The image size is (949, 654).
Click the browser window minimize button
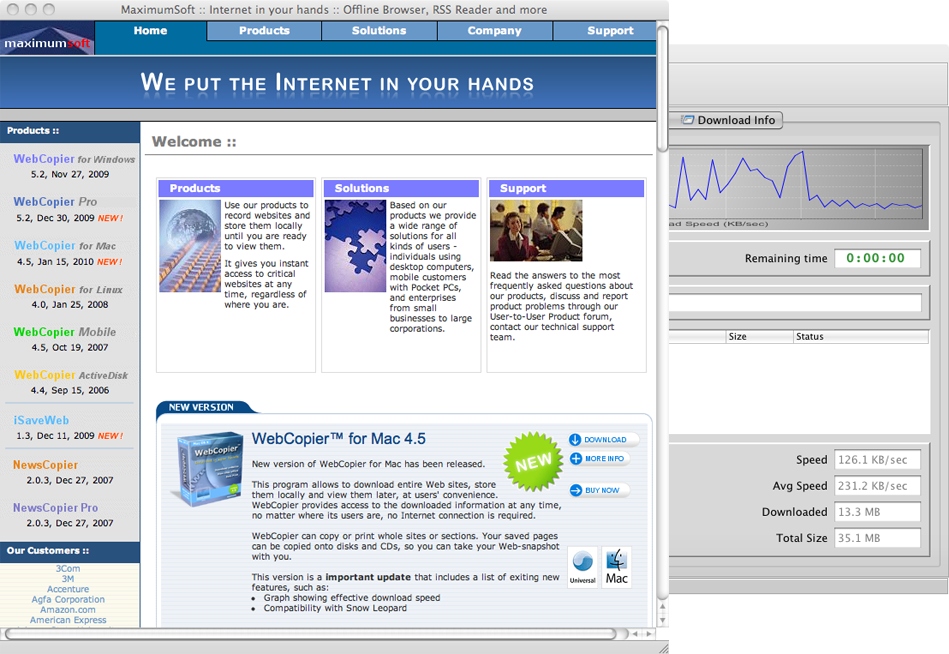point(31,9)
